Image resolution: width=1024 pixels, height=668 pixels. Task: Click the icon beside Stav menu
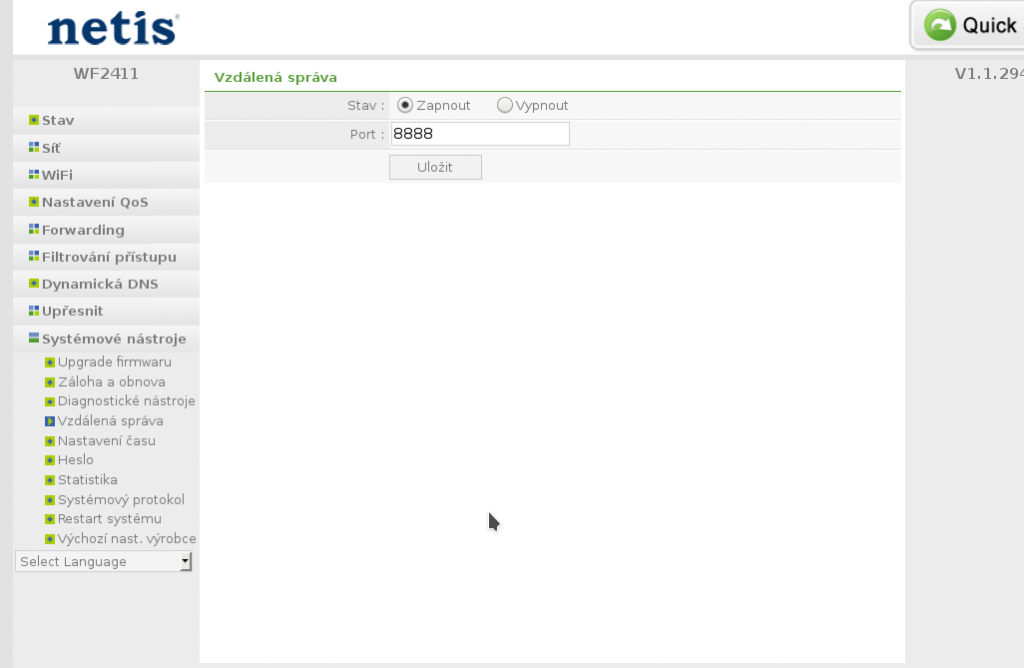(34, 120)
